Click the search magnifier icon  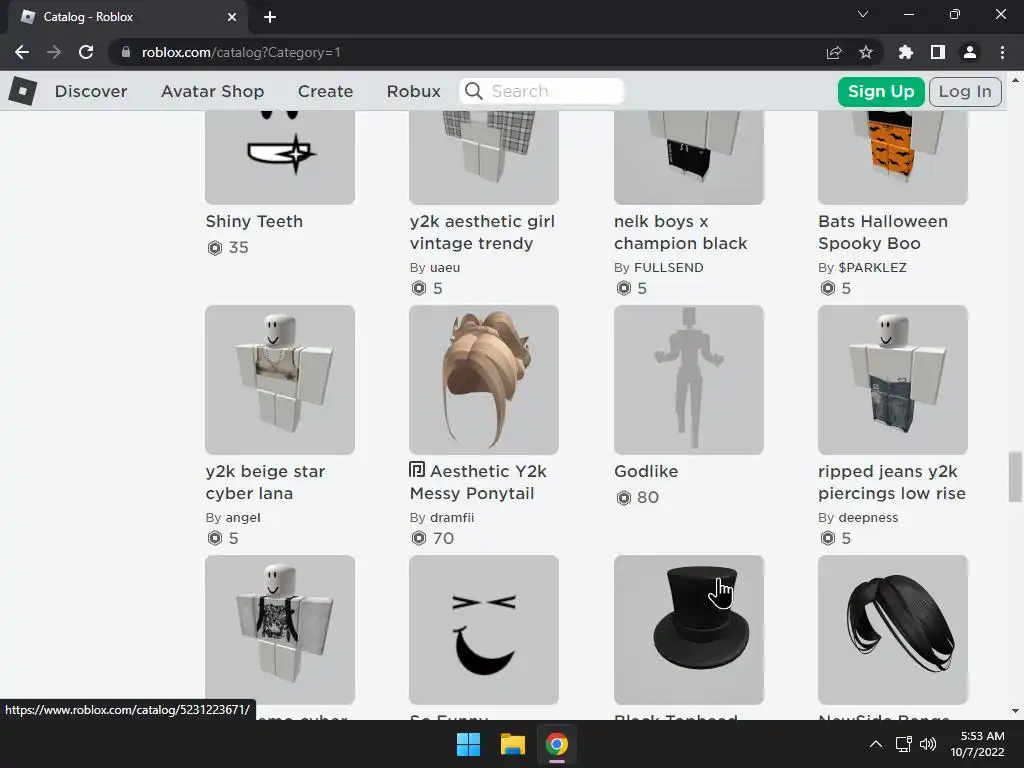(x=474, y=91)
